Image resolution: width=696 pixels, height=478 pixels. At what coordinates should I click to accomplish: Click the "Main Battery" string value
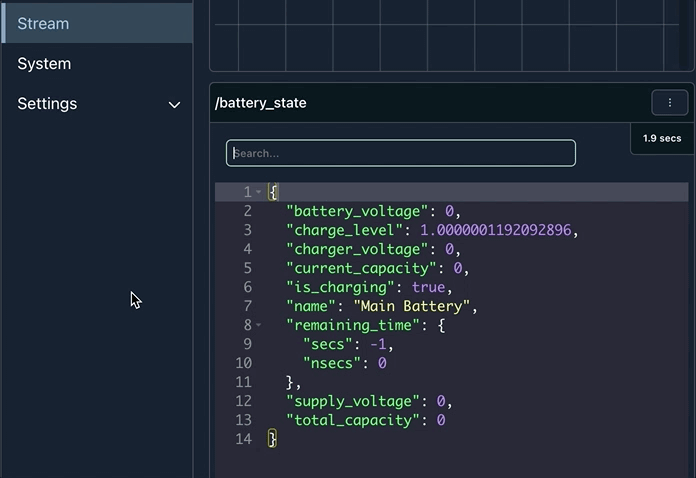[x=411, y=306]
